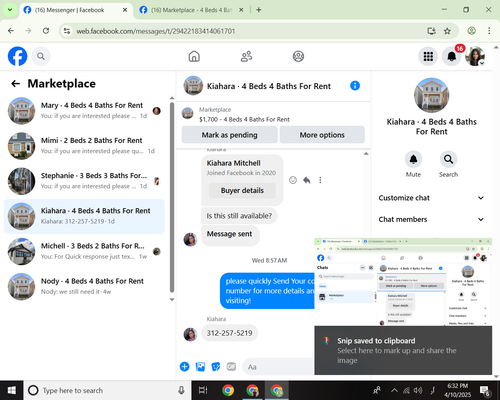This screenshot has height=400, width=500.
Task: Mute the conversation using bell icon
Action: point(413,159)
